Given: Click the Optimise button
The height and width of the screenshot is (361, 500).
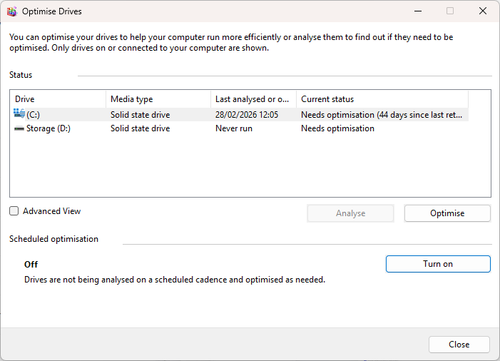Looking at the screenshot, I should pos(447,213).
